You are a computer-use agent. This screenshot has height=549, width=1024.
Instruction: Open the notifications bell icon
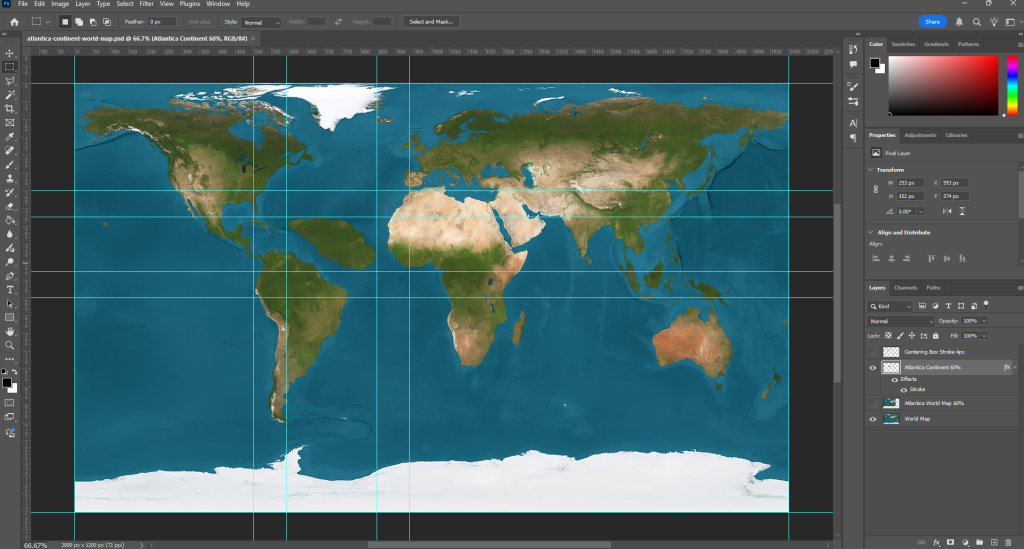tap(959, 22)
